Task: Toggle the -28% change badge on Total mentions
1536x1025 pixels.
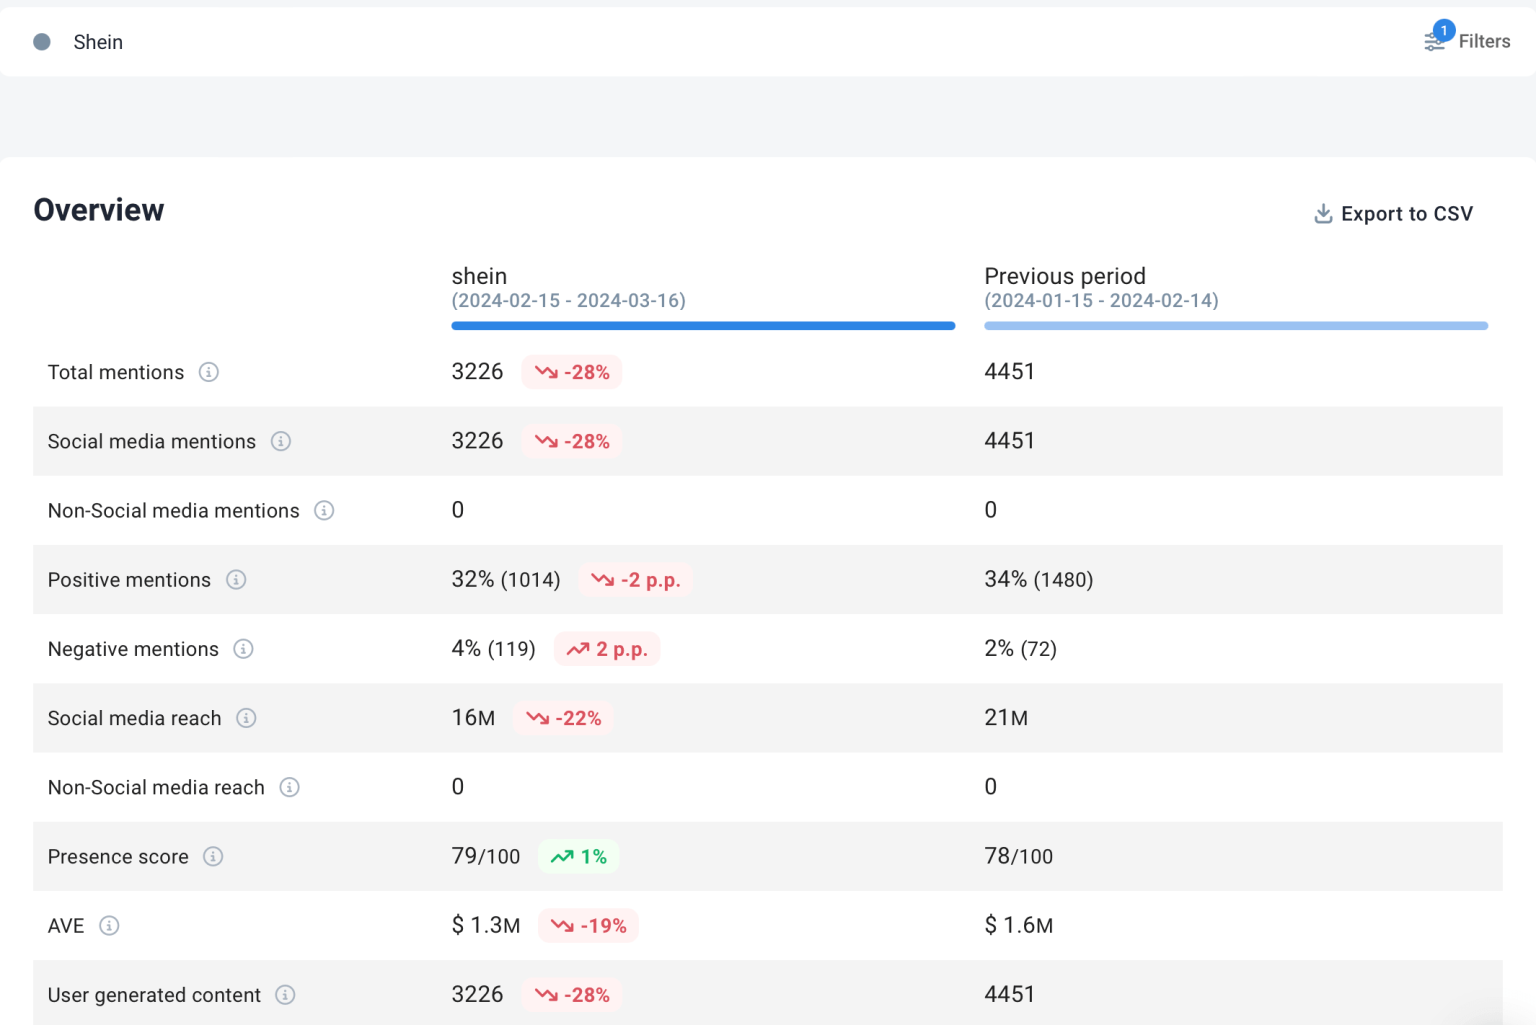Action: point(571,371)
